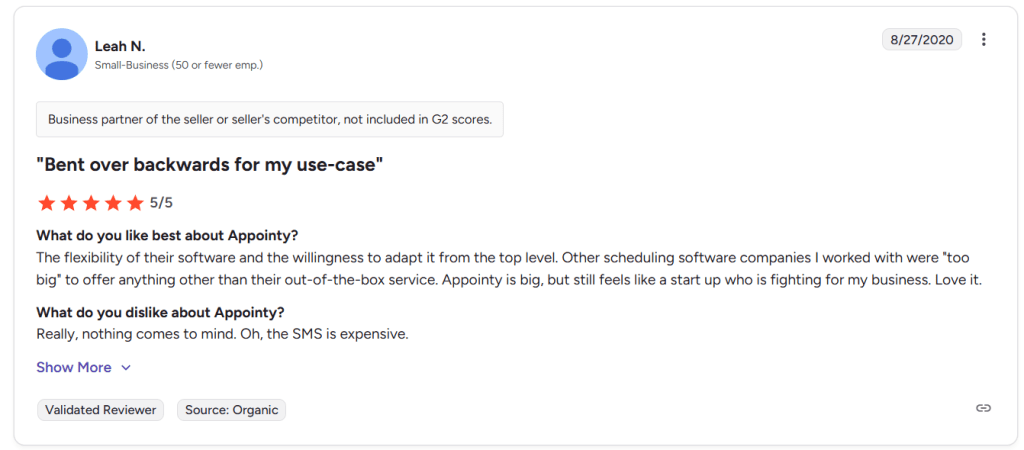Click the Small-Business company size label
Image resolution: width=1024 pixels, height=450 pixels.
[178, 65]
